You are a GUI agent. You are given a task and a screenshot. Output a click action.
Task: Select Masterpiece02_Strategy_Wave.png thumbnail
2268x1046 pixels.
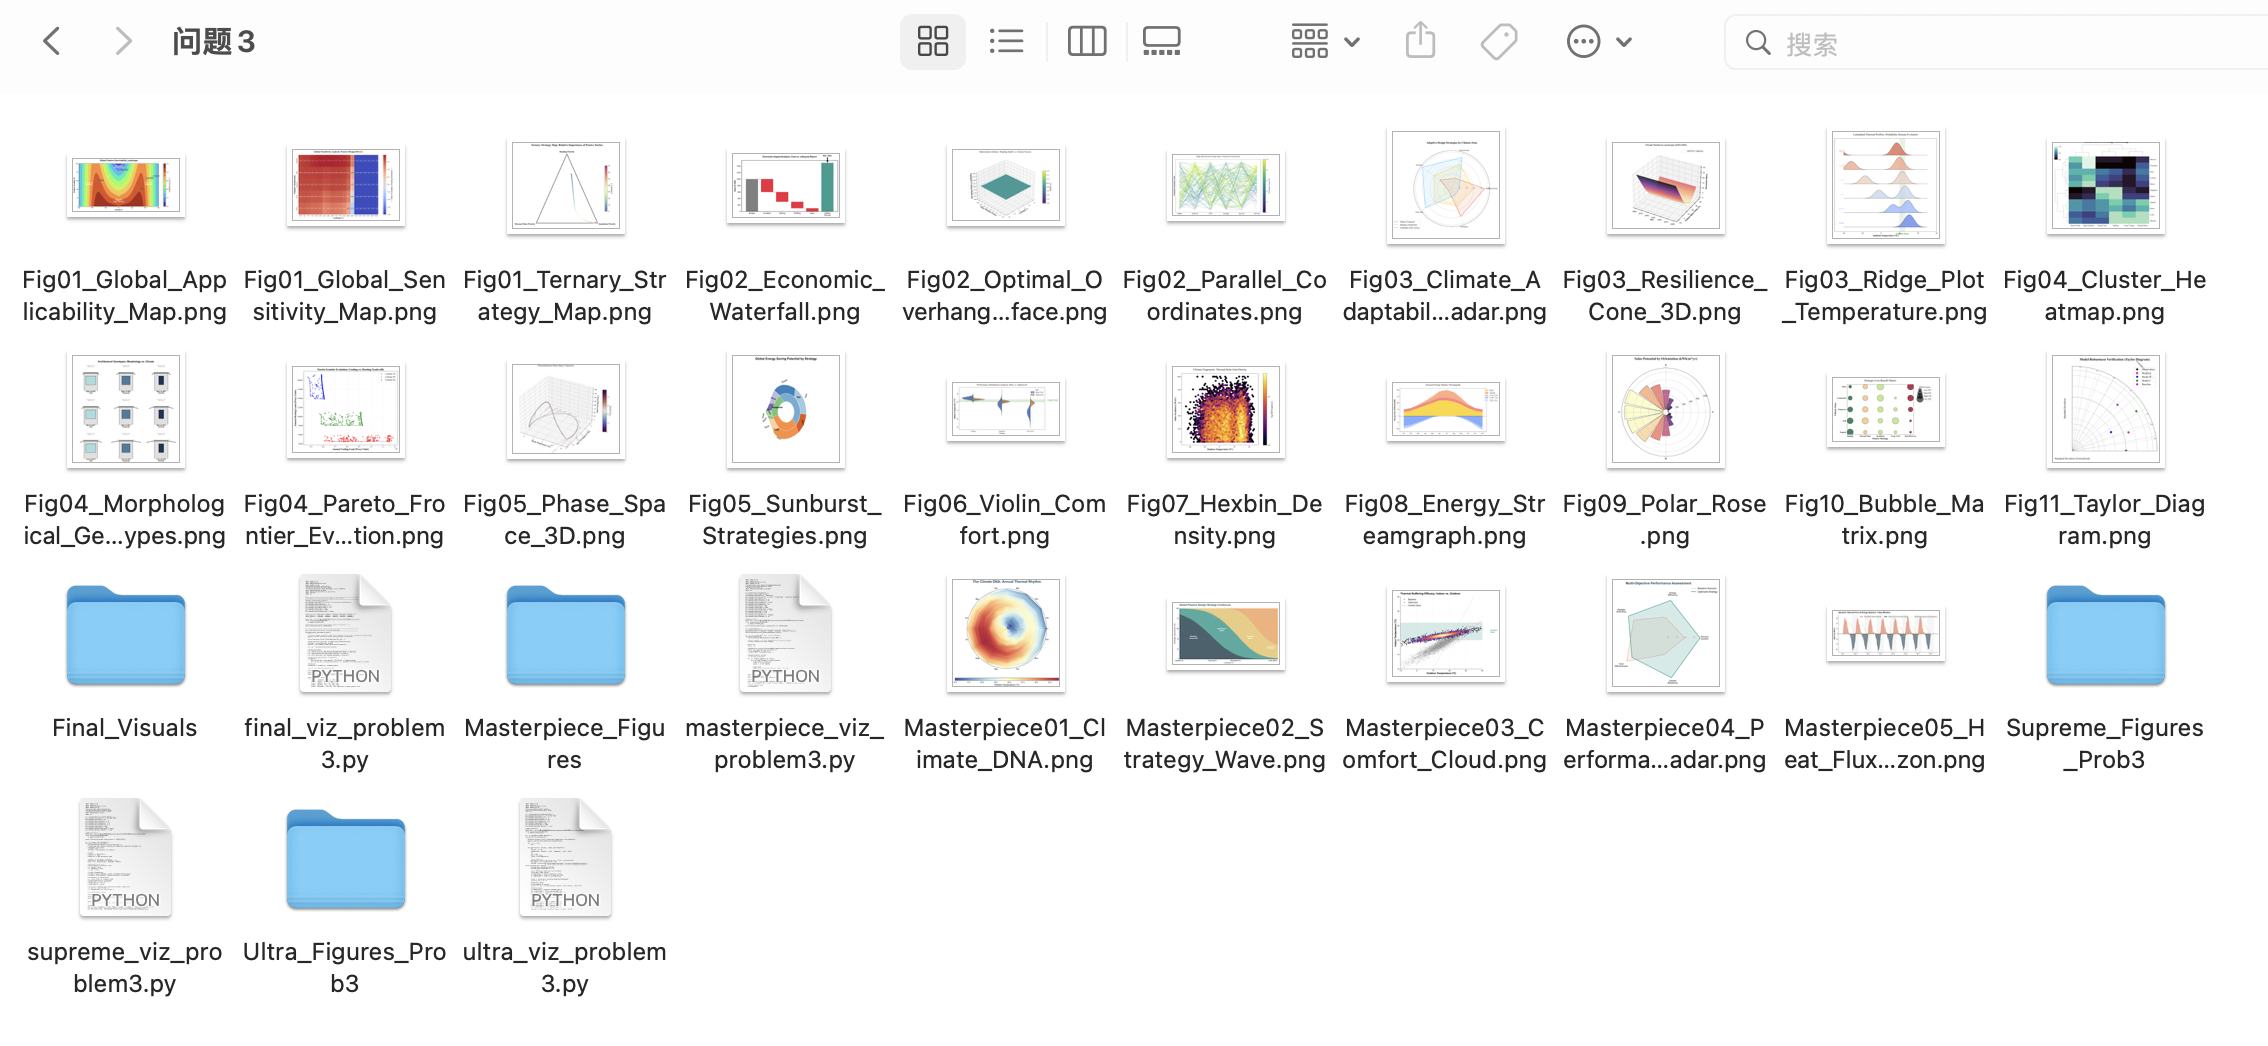(1225, 634)
